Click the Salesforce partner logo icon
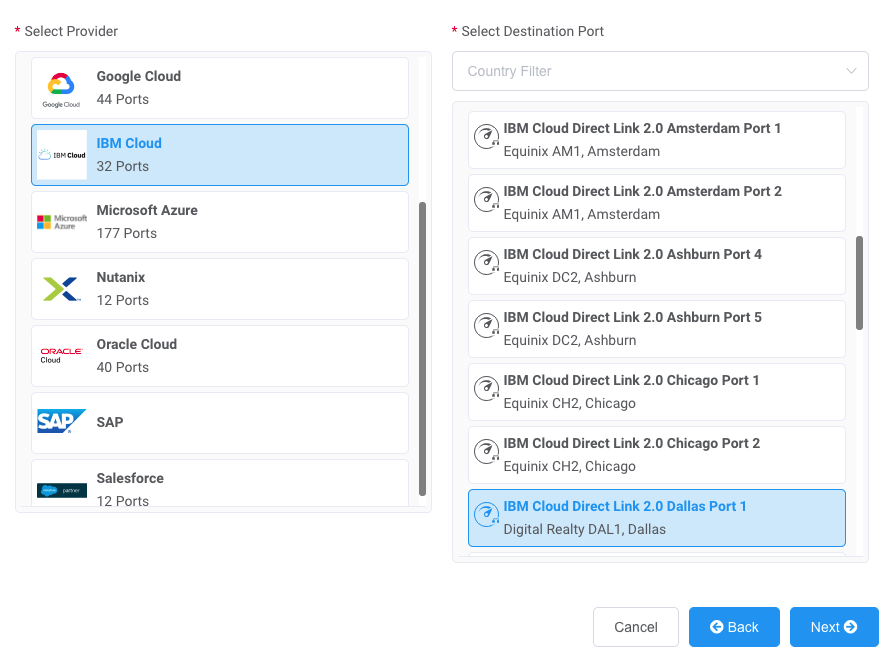Viewport: 890px width, 662px height. [x=61, y=490]
